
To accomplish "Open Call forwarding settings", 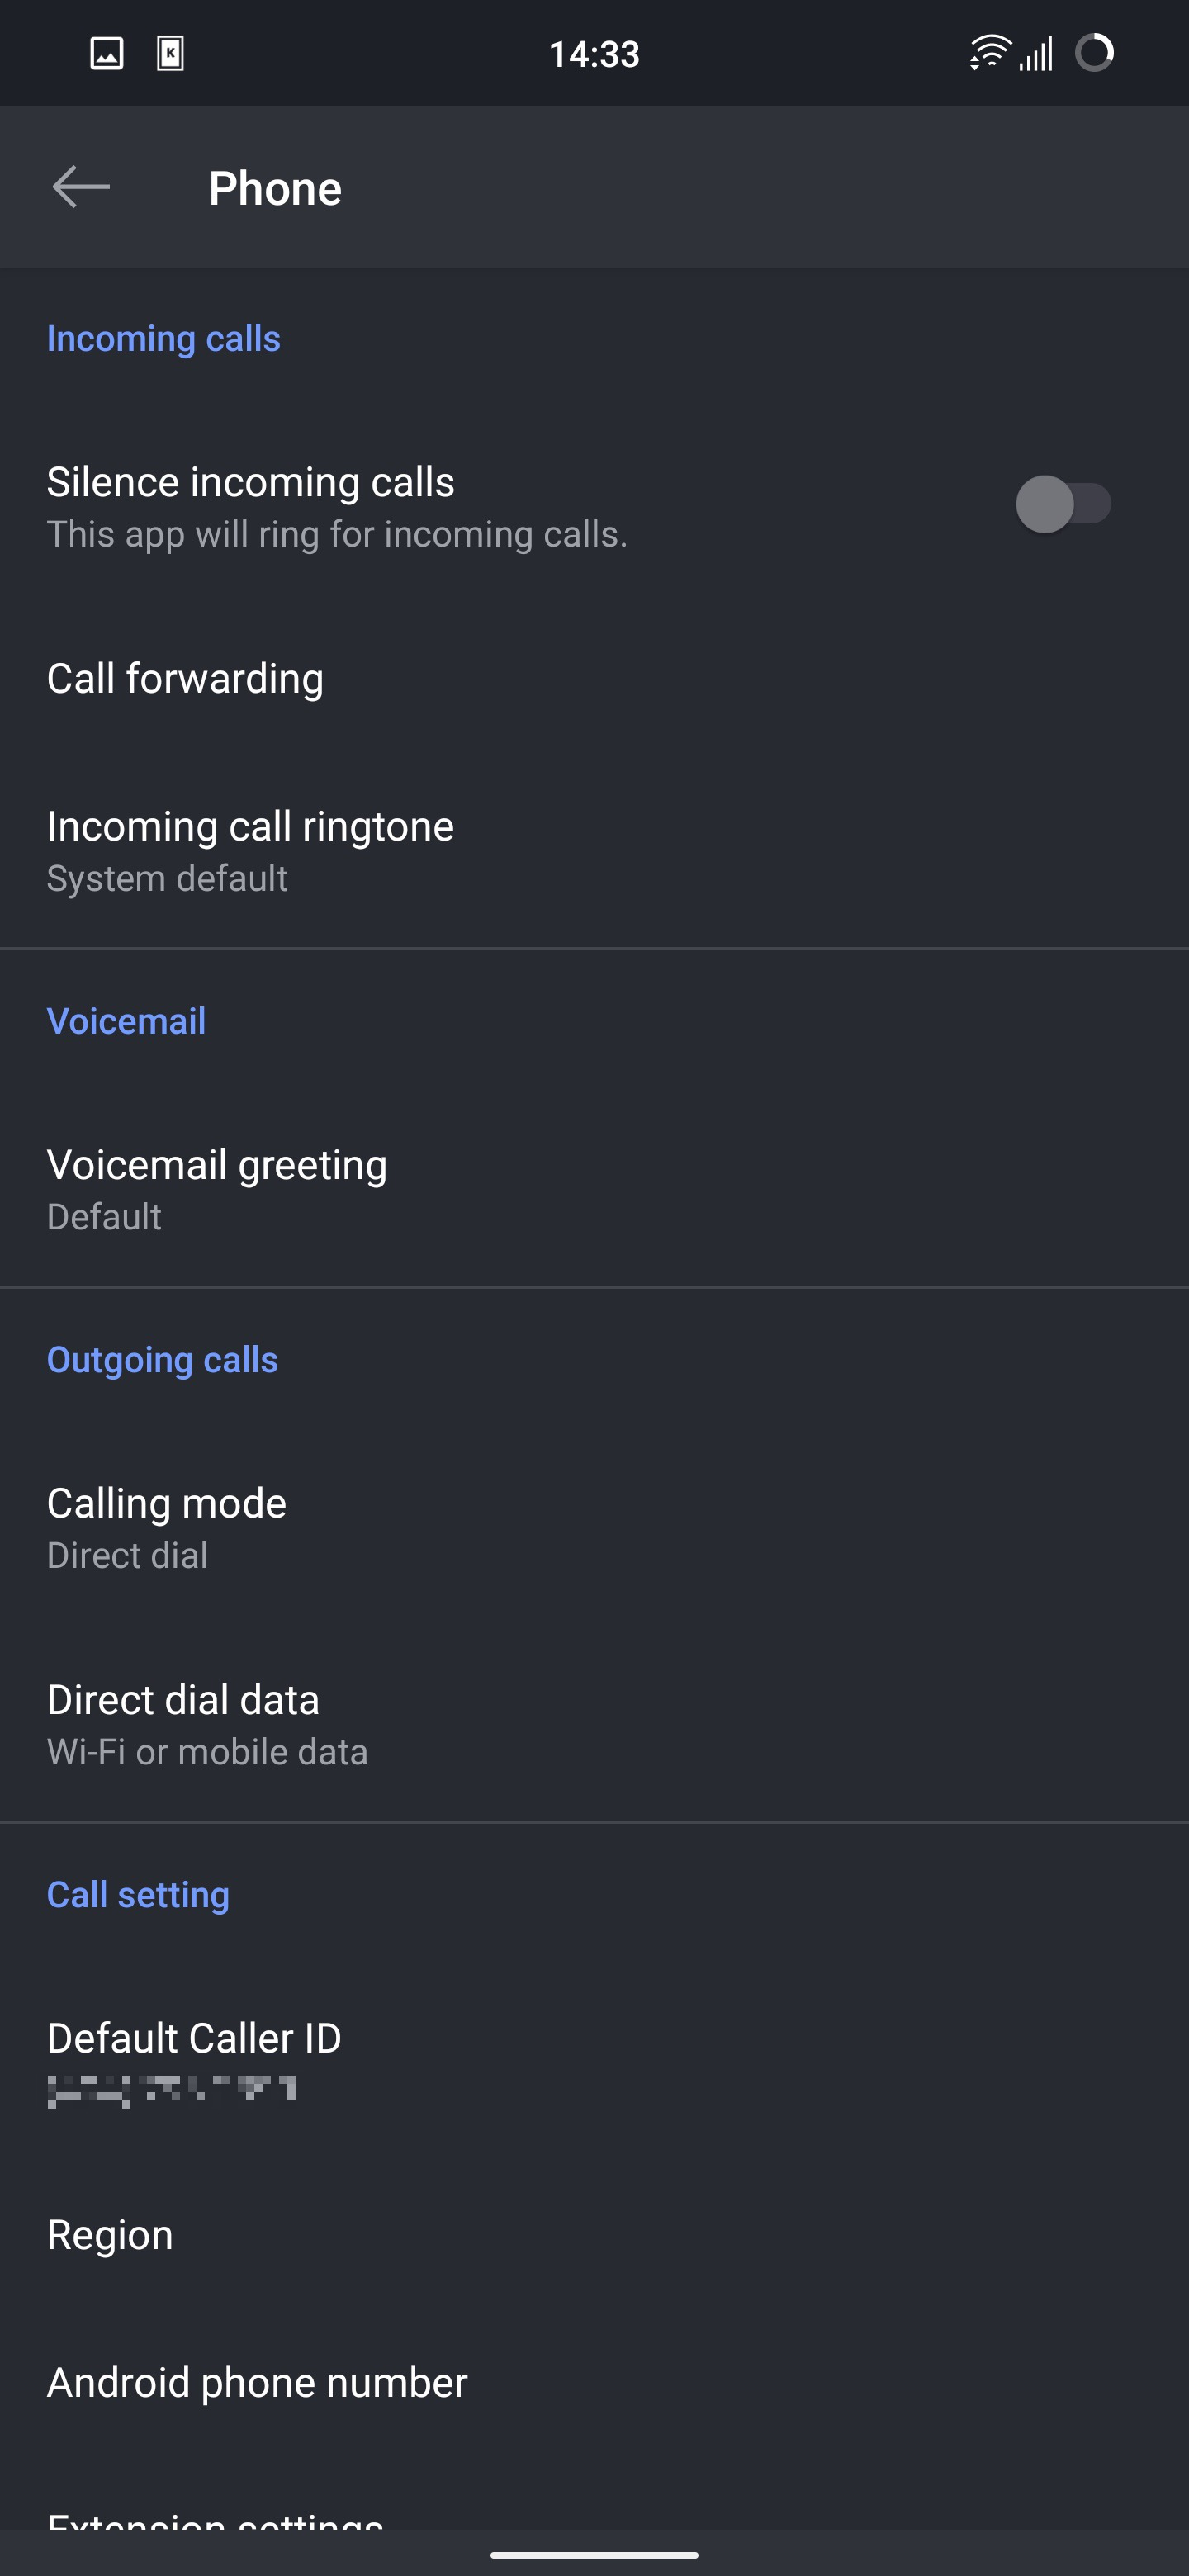I will (x=185, y=679).
